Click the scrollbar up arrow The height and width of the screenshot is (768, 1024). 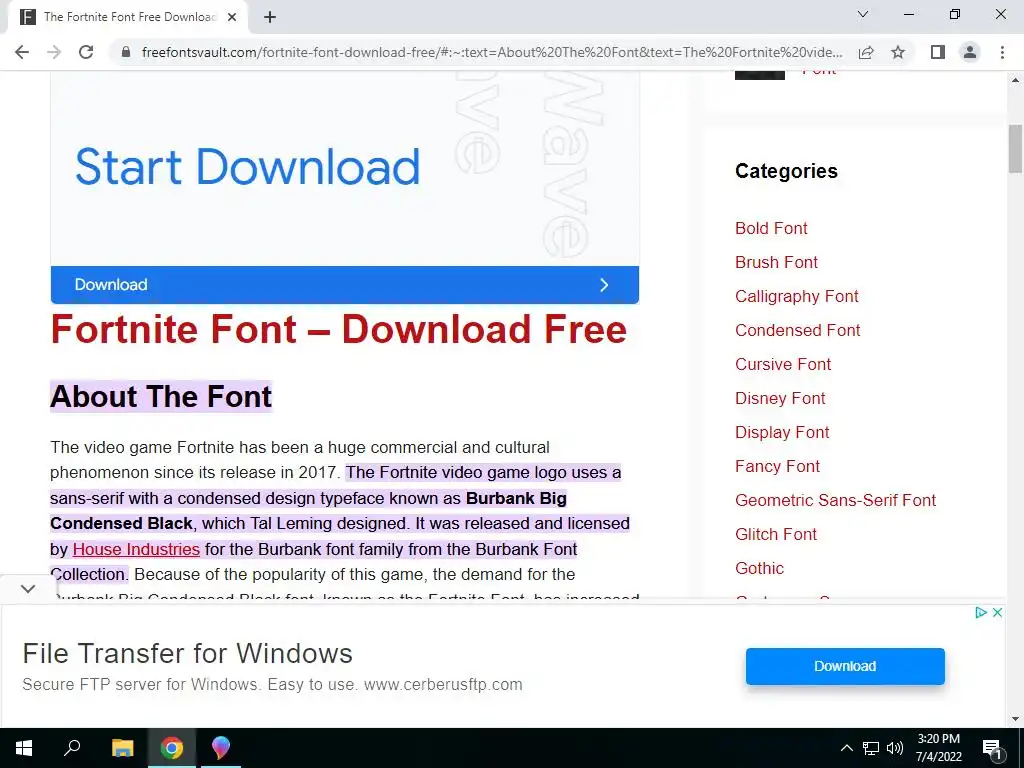(1016, 80)
